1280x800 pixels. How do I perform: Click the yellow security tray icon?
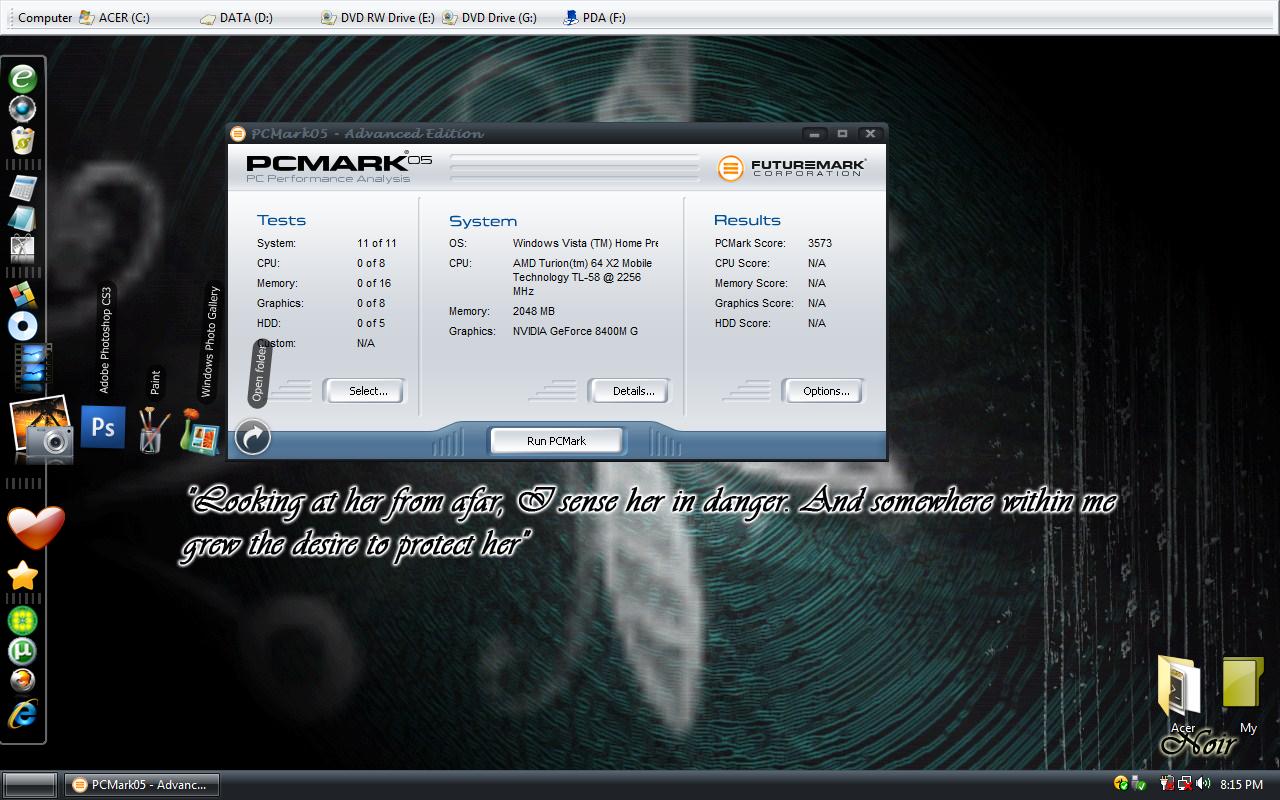[1121, 784]
